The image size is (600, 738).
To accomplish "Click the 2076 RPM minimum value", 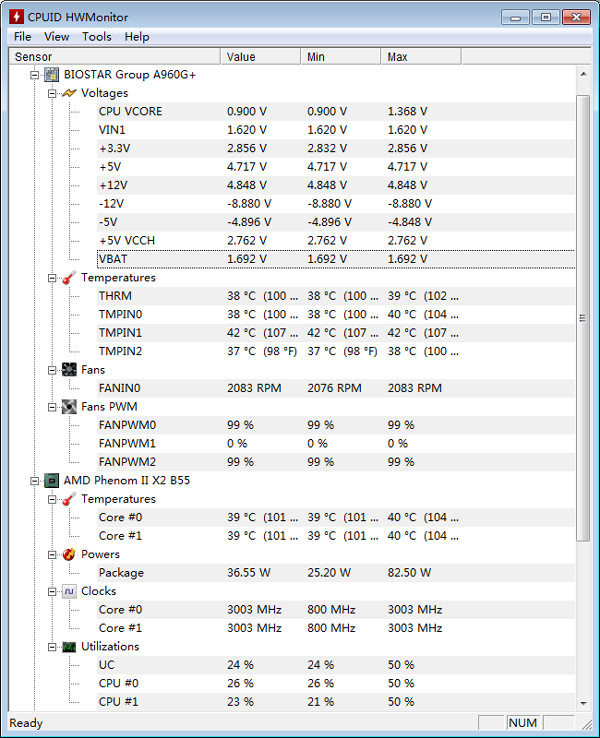I will (x=334, y=388).
